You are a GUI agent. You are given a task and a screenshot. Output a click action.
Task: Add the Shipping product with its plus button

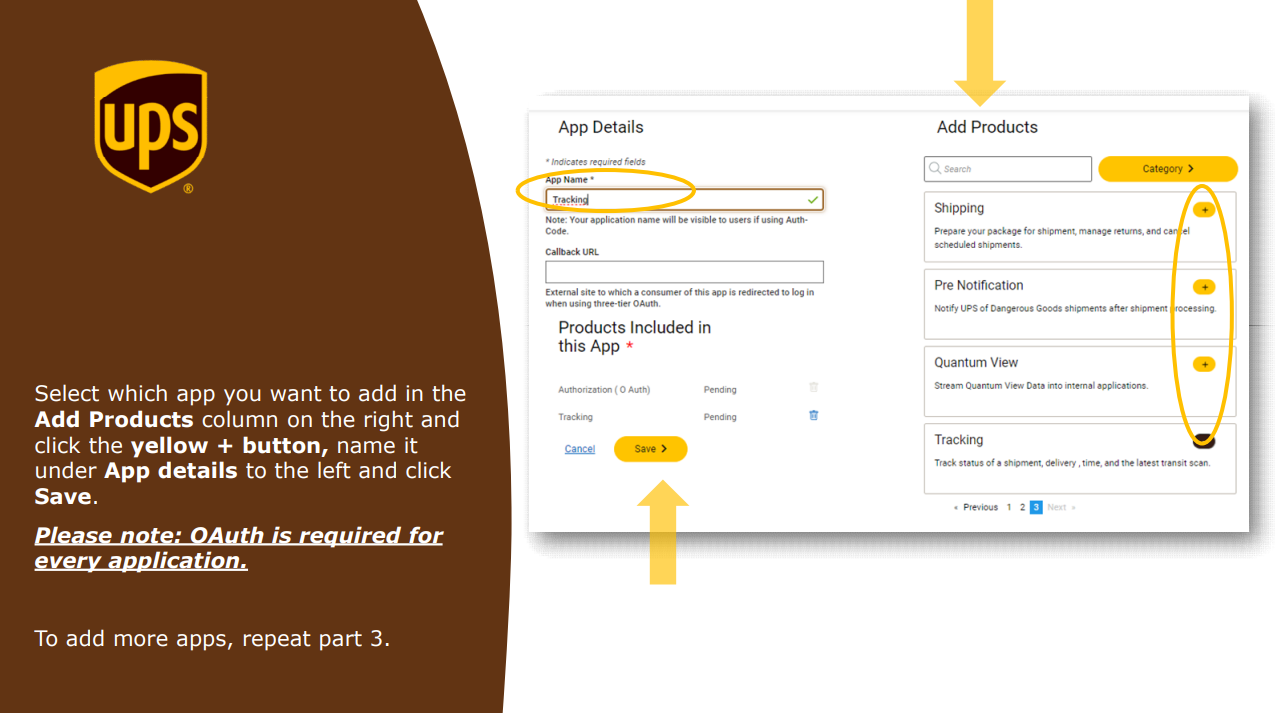tap(1204, 210)
